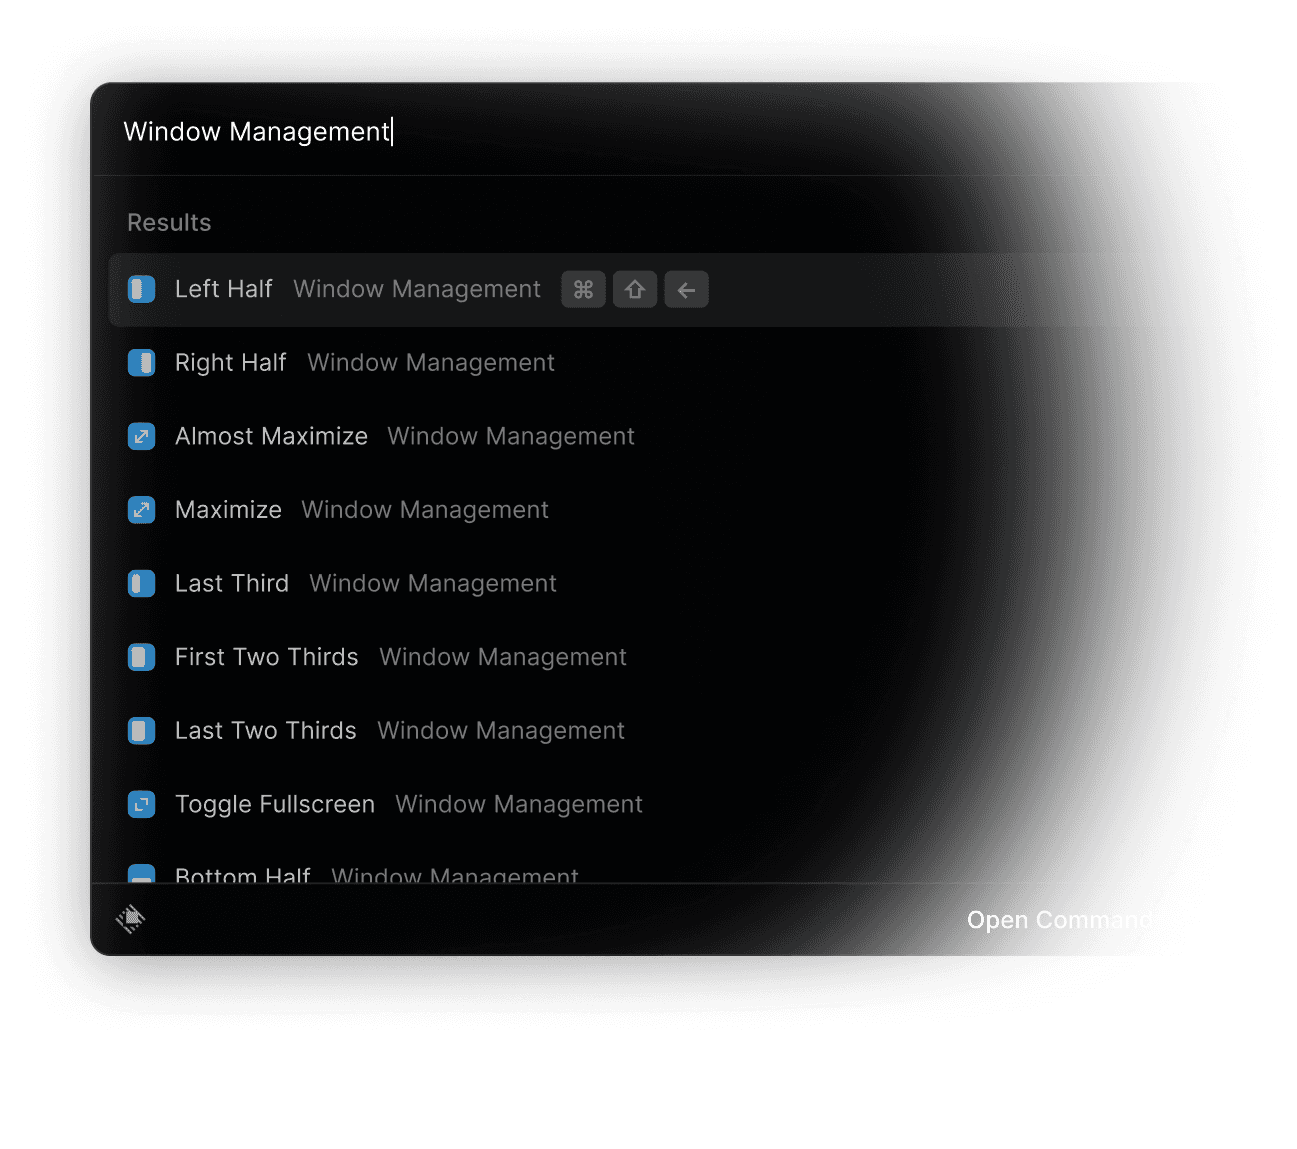Choose the Almost Maximize command

650,437
